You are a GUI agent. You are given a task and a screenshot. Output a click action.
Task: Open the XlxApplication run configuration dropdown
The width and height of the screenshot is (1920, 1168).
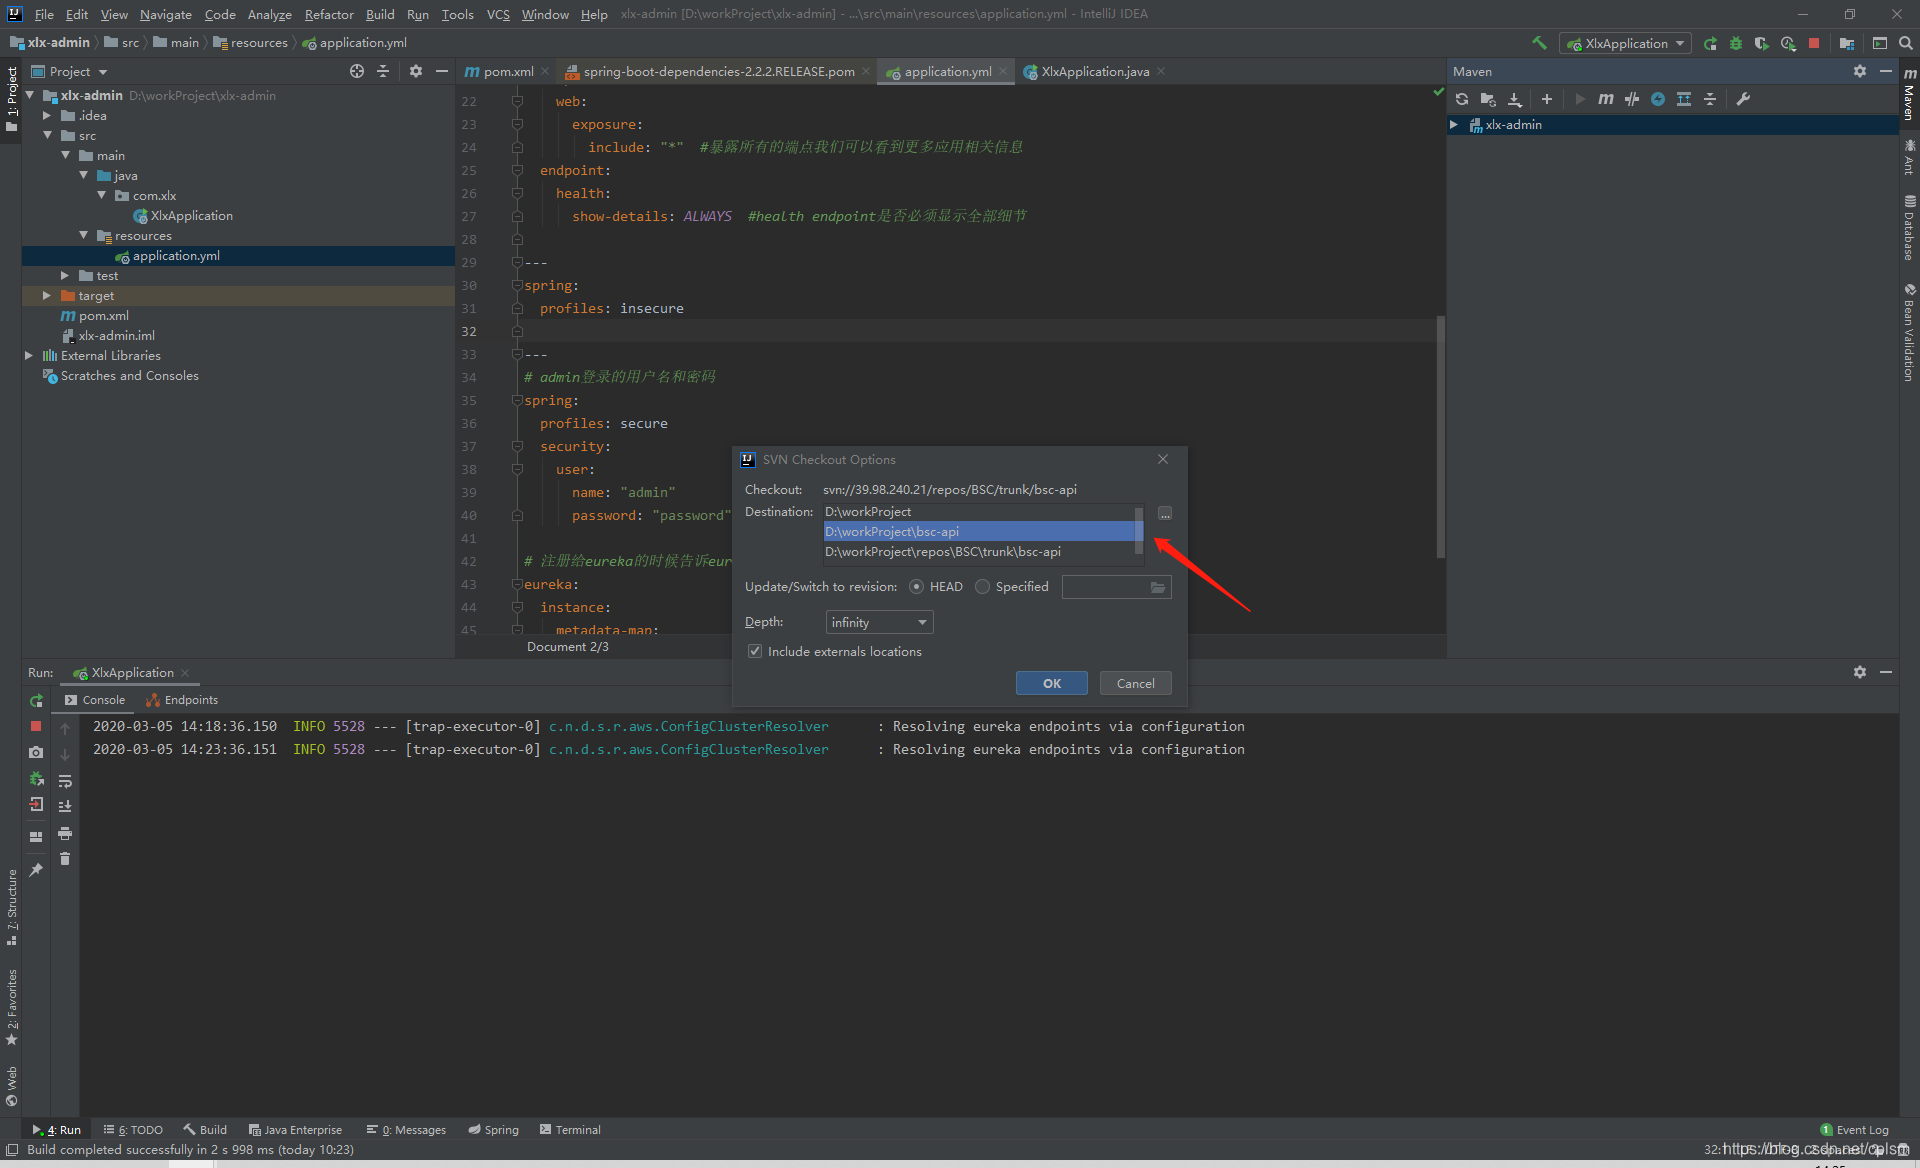point(1626,44)
